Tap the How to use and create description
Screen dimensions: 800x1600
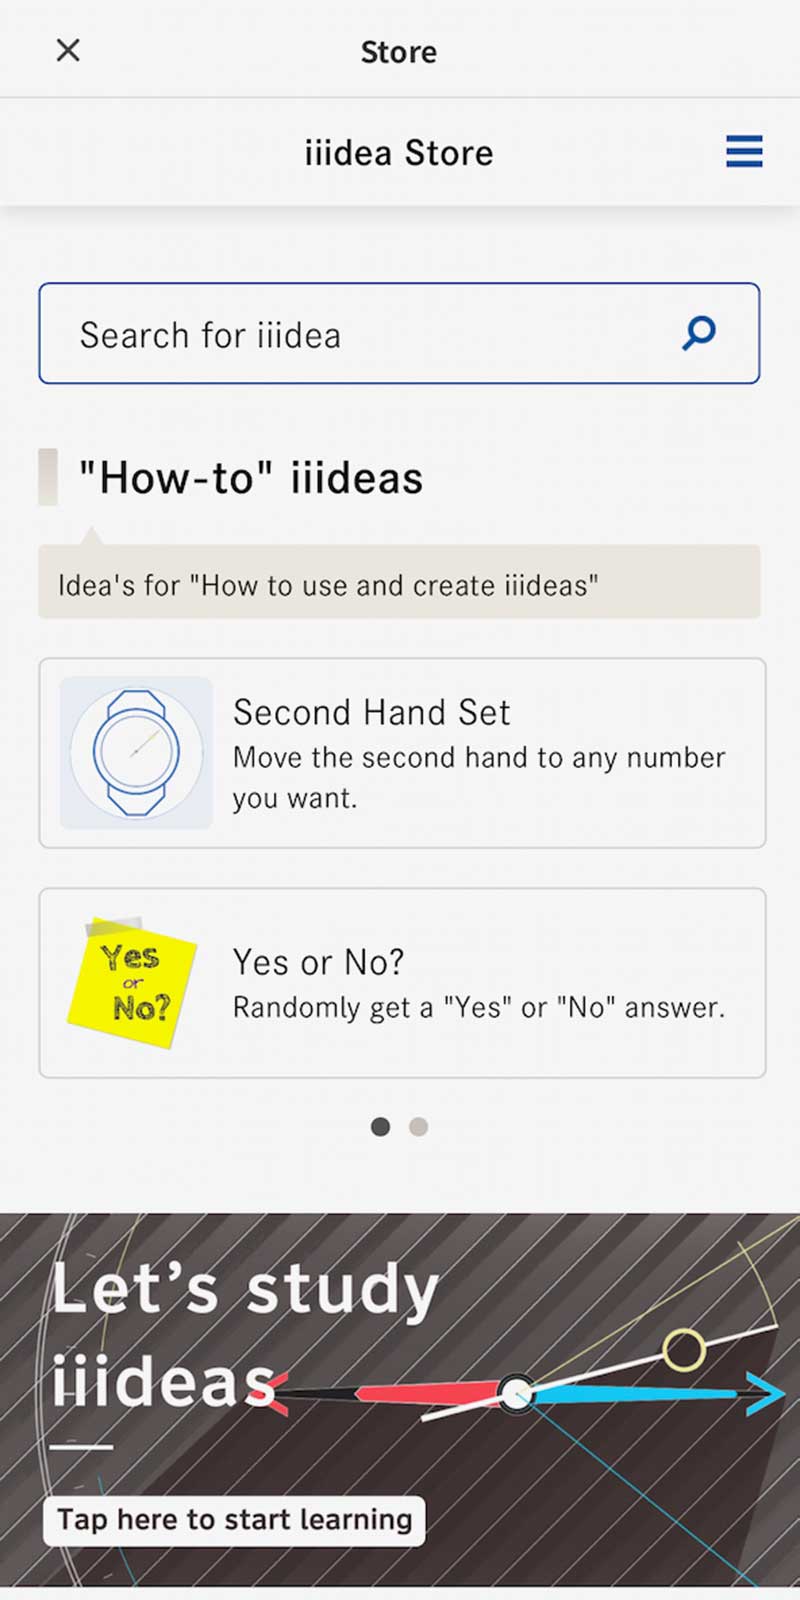(328, 585)
